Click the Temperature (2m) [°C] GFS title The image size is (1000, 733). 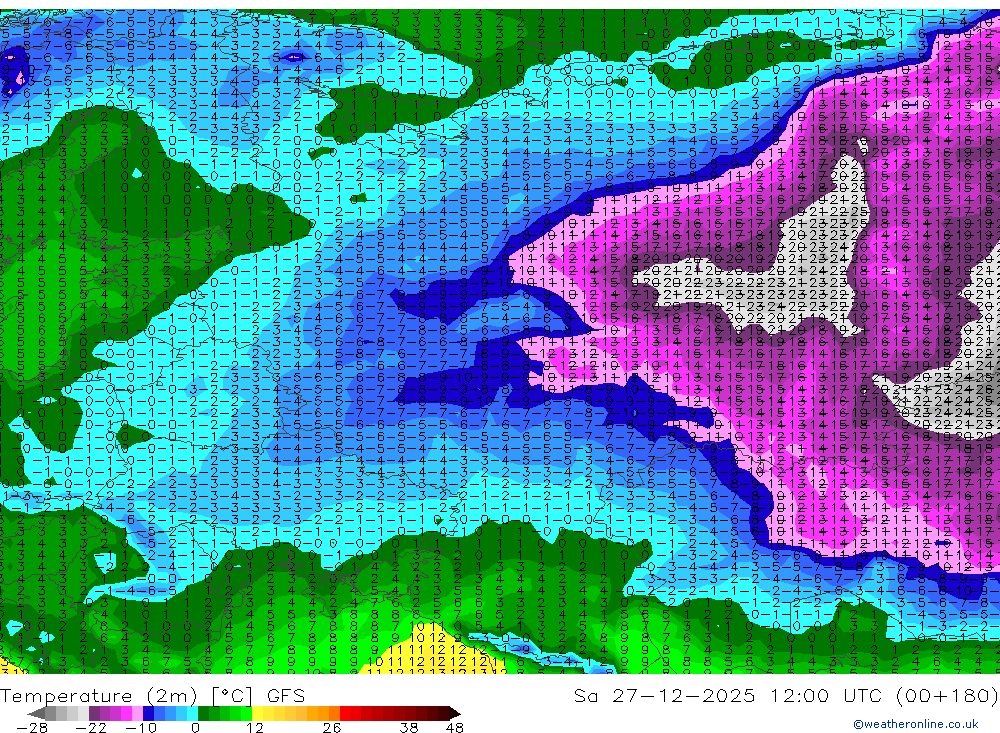(152, 695)
